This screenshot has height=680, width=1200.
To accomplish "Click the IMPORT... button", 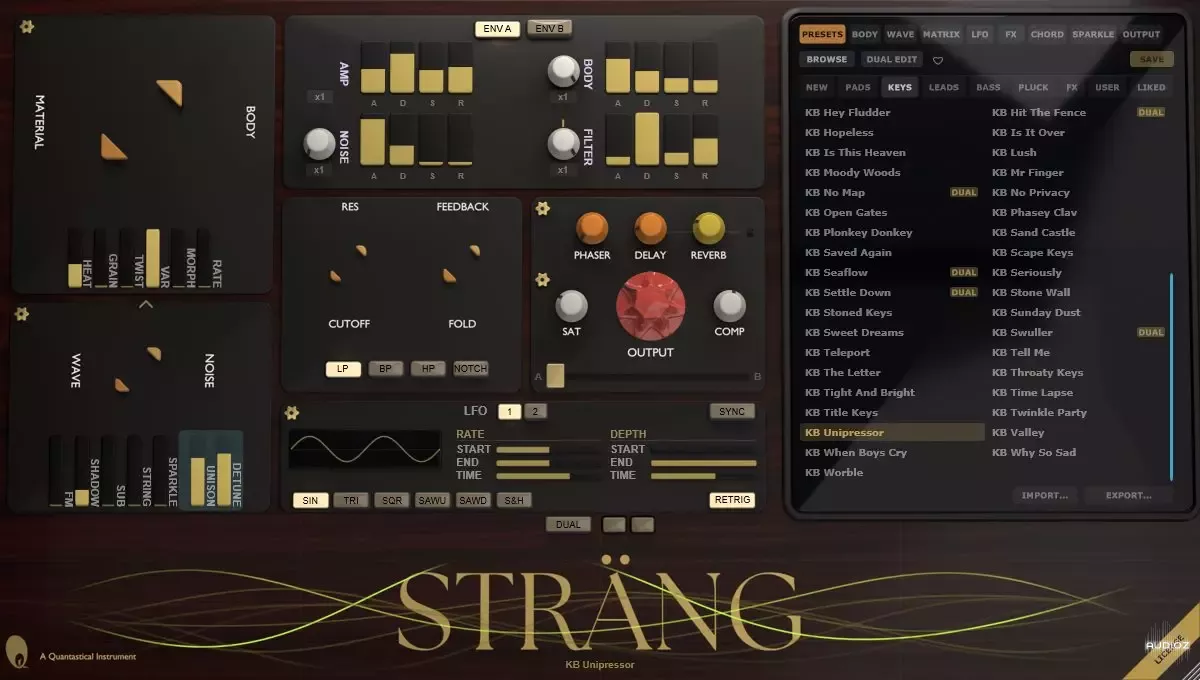I will tap(1044, 495).
